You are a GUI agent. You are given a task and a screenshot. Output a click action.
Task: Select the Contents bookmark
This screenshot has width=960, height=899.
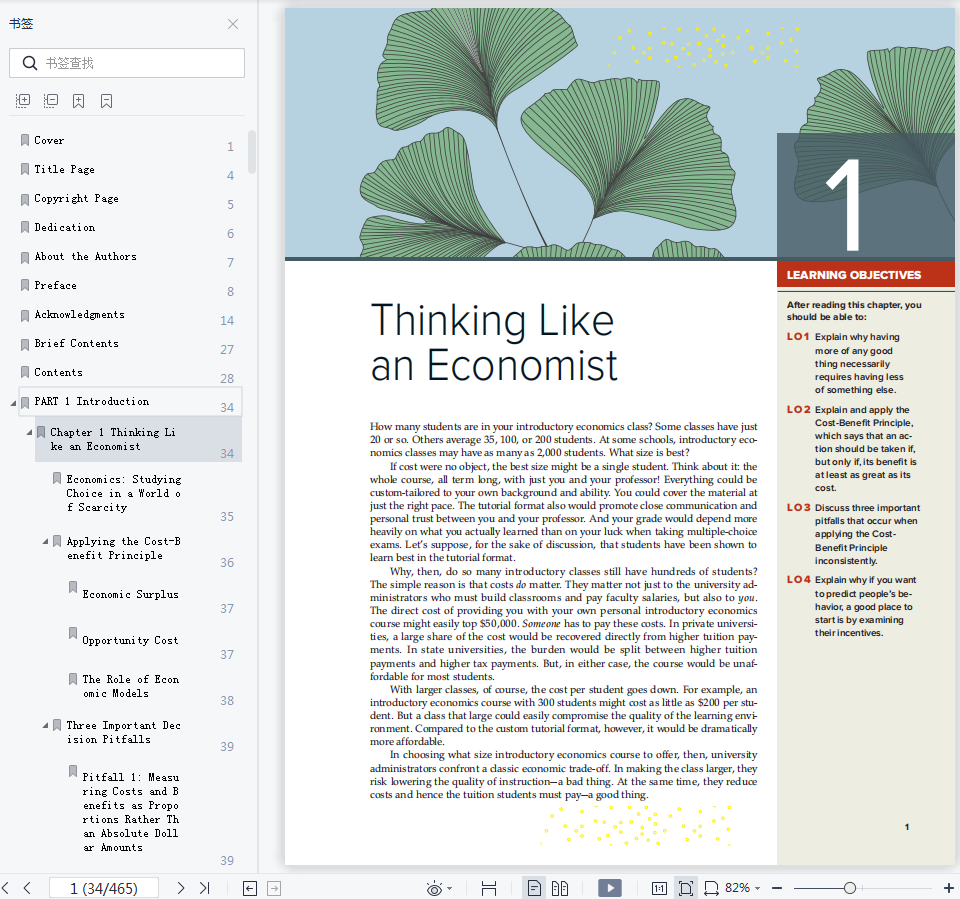click(58, 372)
